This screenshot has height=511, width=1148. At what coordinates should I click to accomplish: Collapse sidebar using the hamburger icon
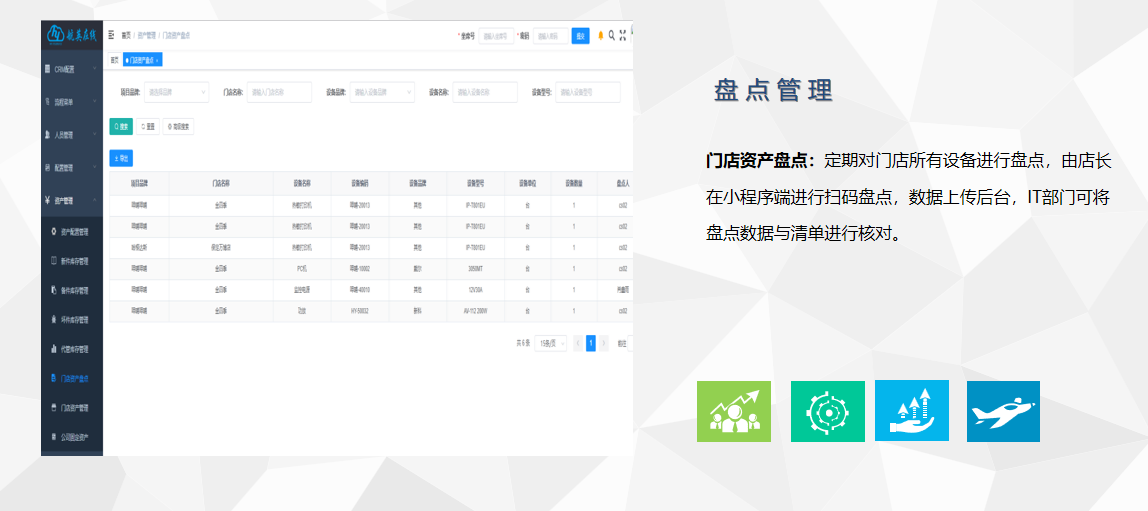click(111, 35)
